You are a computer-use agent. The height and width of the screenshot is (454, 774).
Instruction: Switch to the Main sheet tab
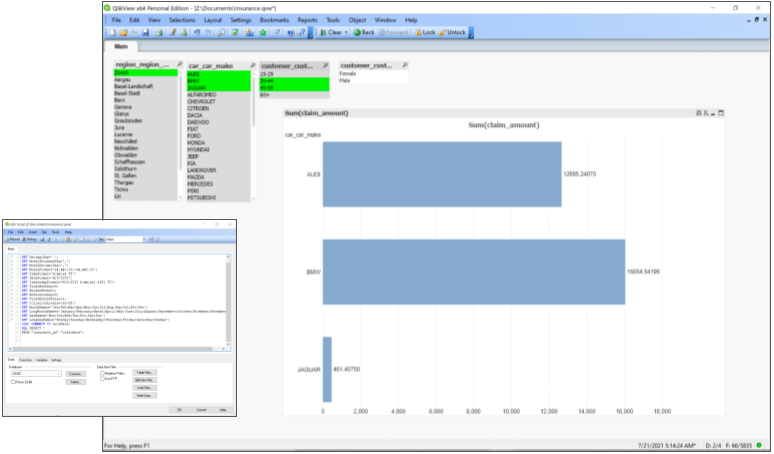[121, 46]
